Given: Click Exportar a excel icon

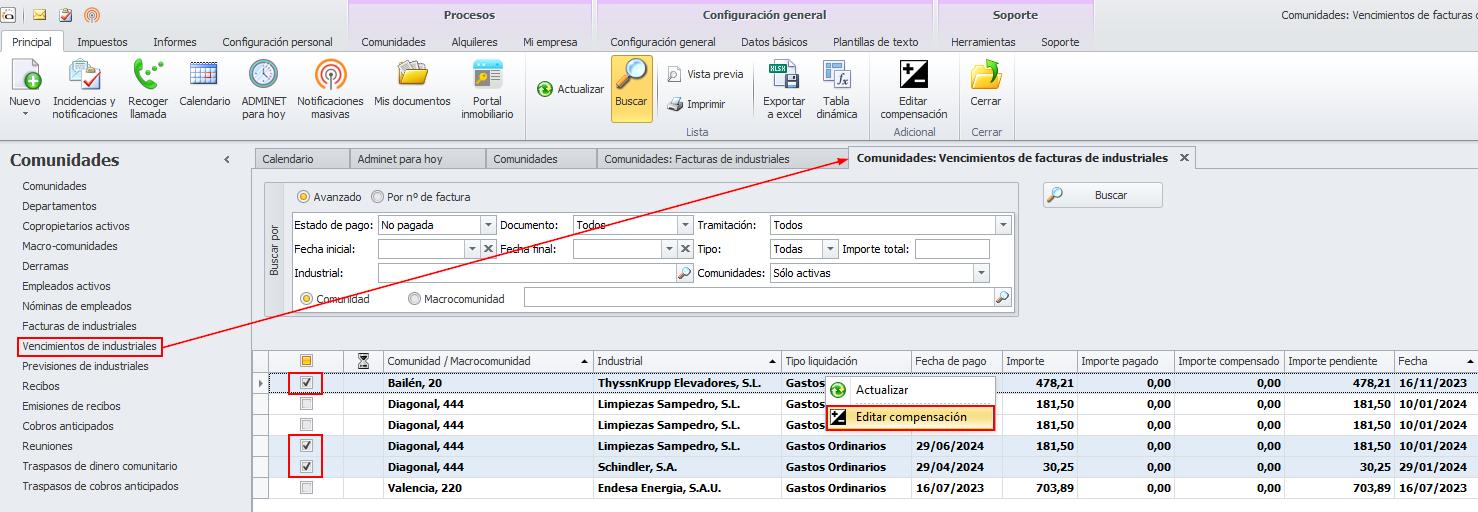Looking at the screenshot, I should click(x=783, y=76).
